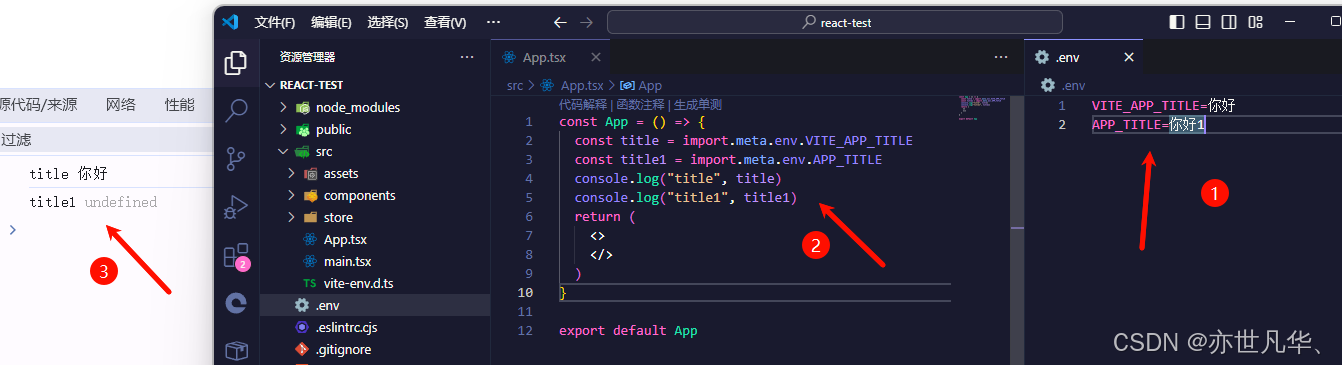Toggle the bottom panel visibility
The width and height of the screenshot is (1342, 365).
click(1203, 22)
